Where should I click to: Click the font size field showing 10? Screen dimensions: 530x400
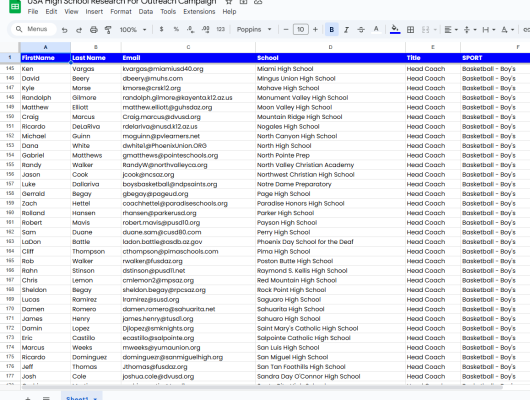tap(300, 29)
